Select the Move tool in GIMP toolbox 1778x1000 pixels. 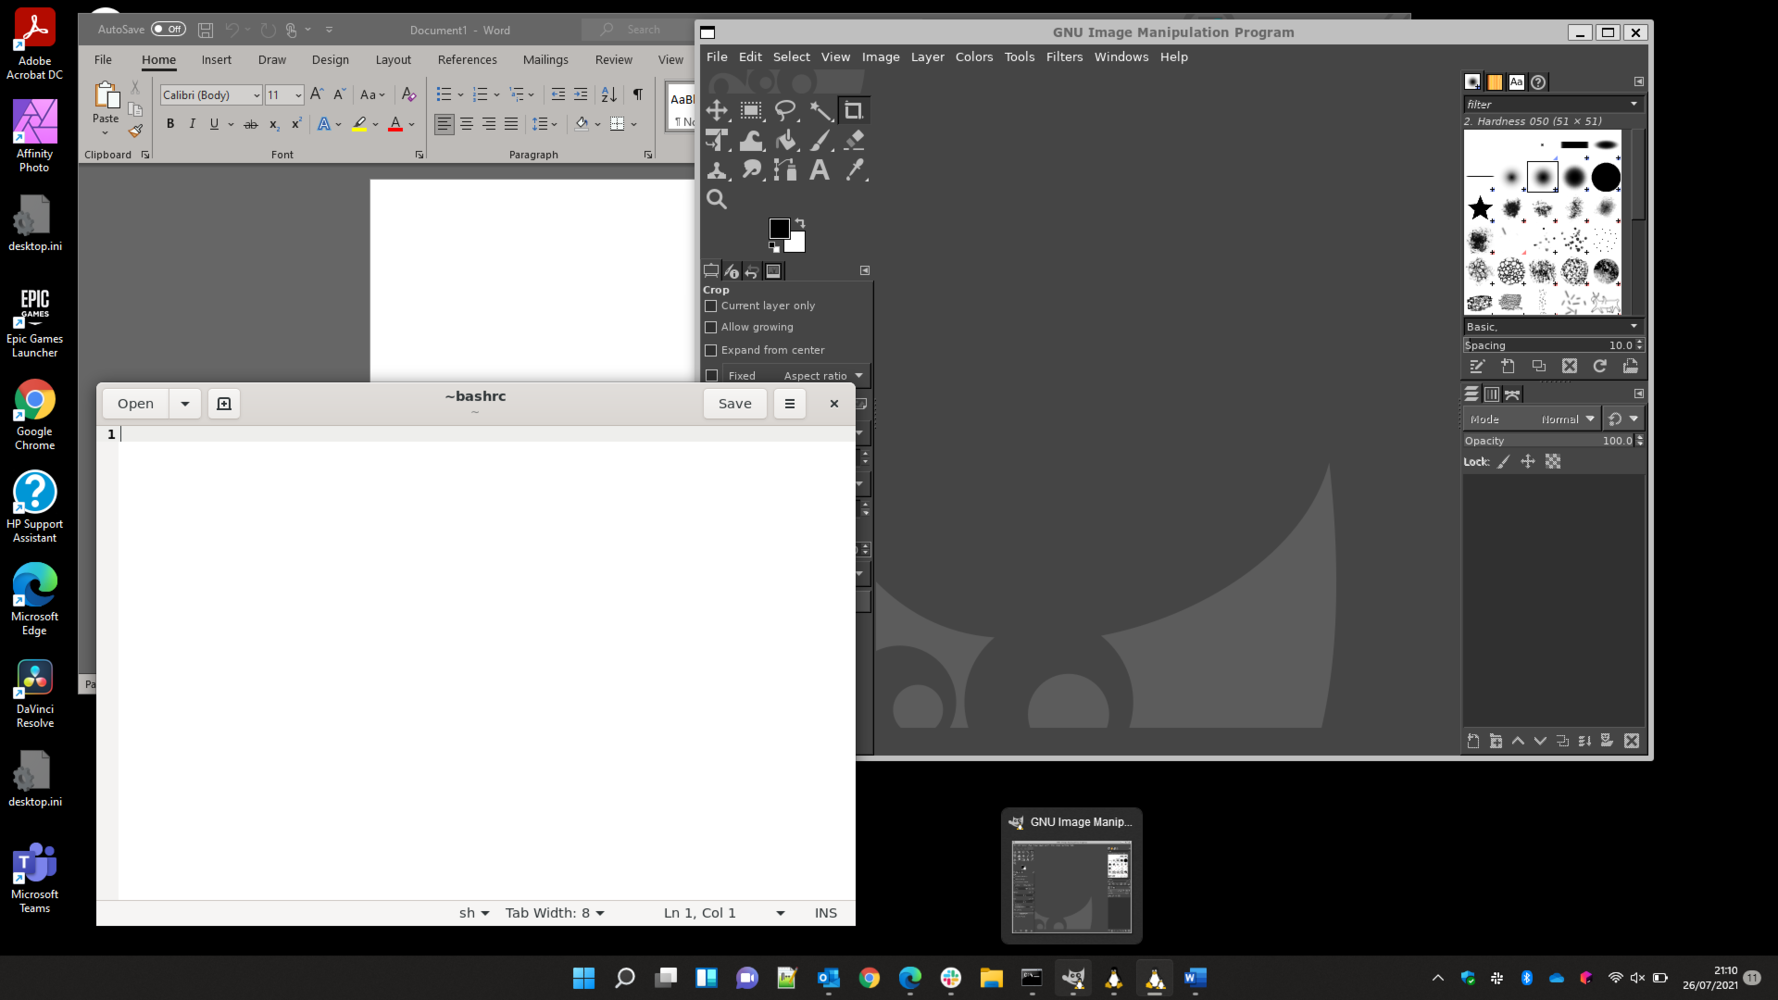tap(717, 110)
